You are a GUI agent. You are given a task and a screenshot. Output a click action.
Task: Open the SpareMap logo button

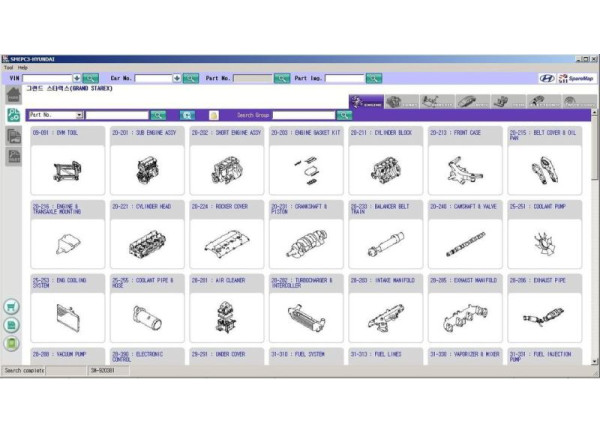[x=574, y=78]
